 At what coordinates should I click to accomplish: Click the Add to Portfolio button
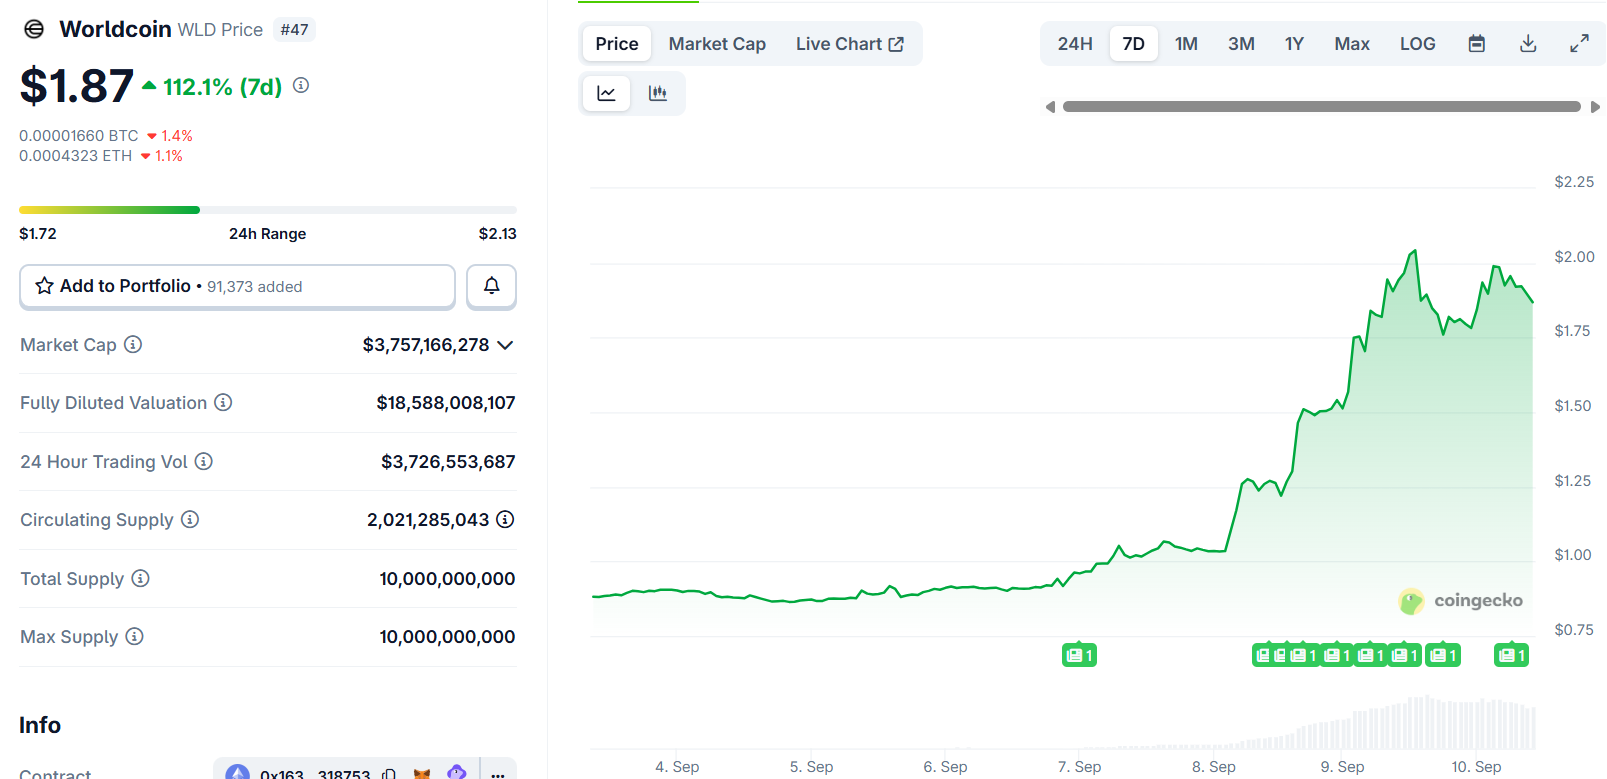point(237,286)
